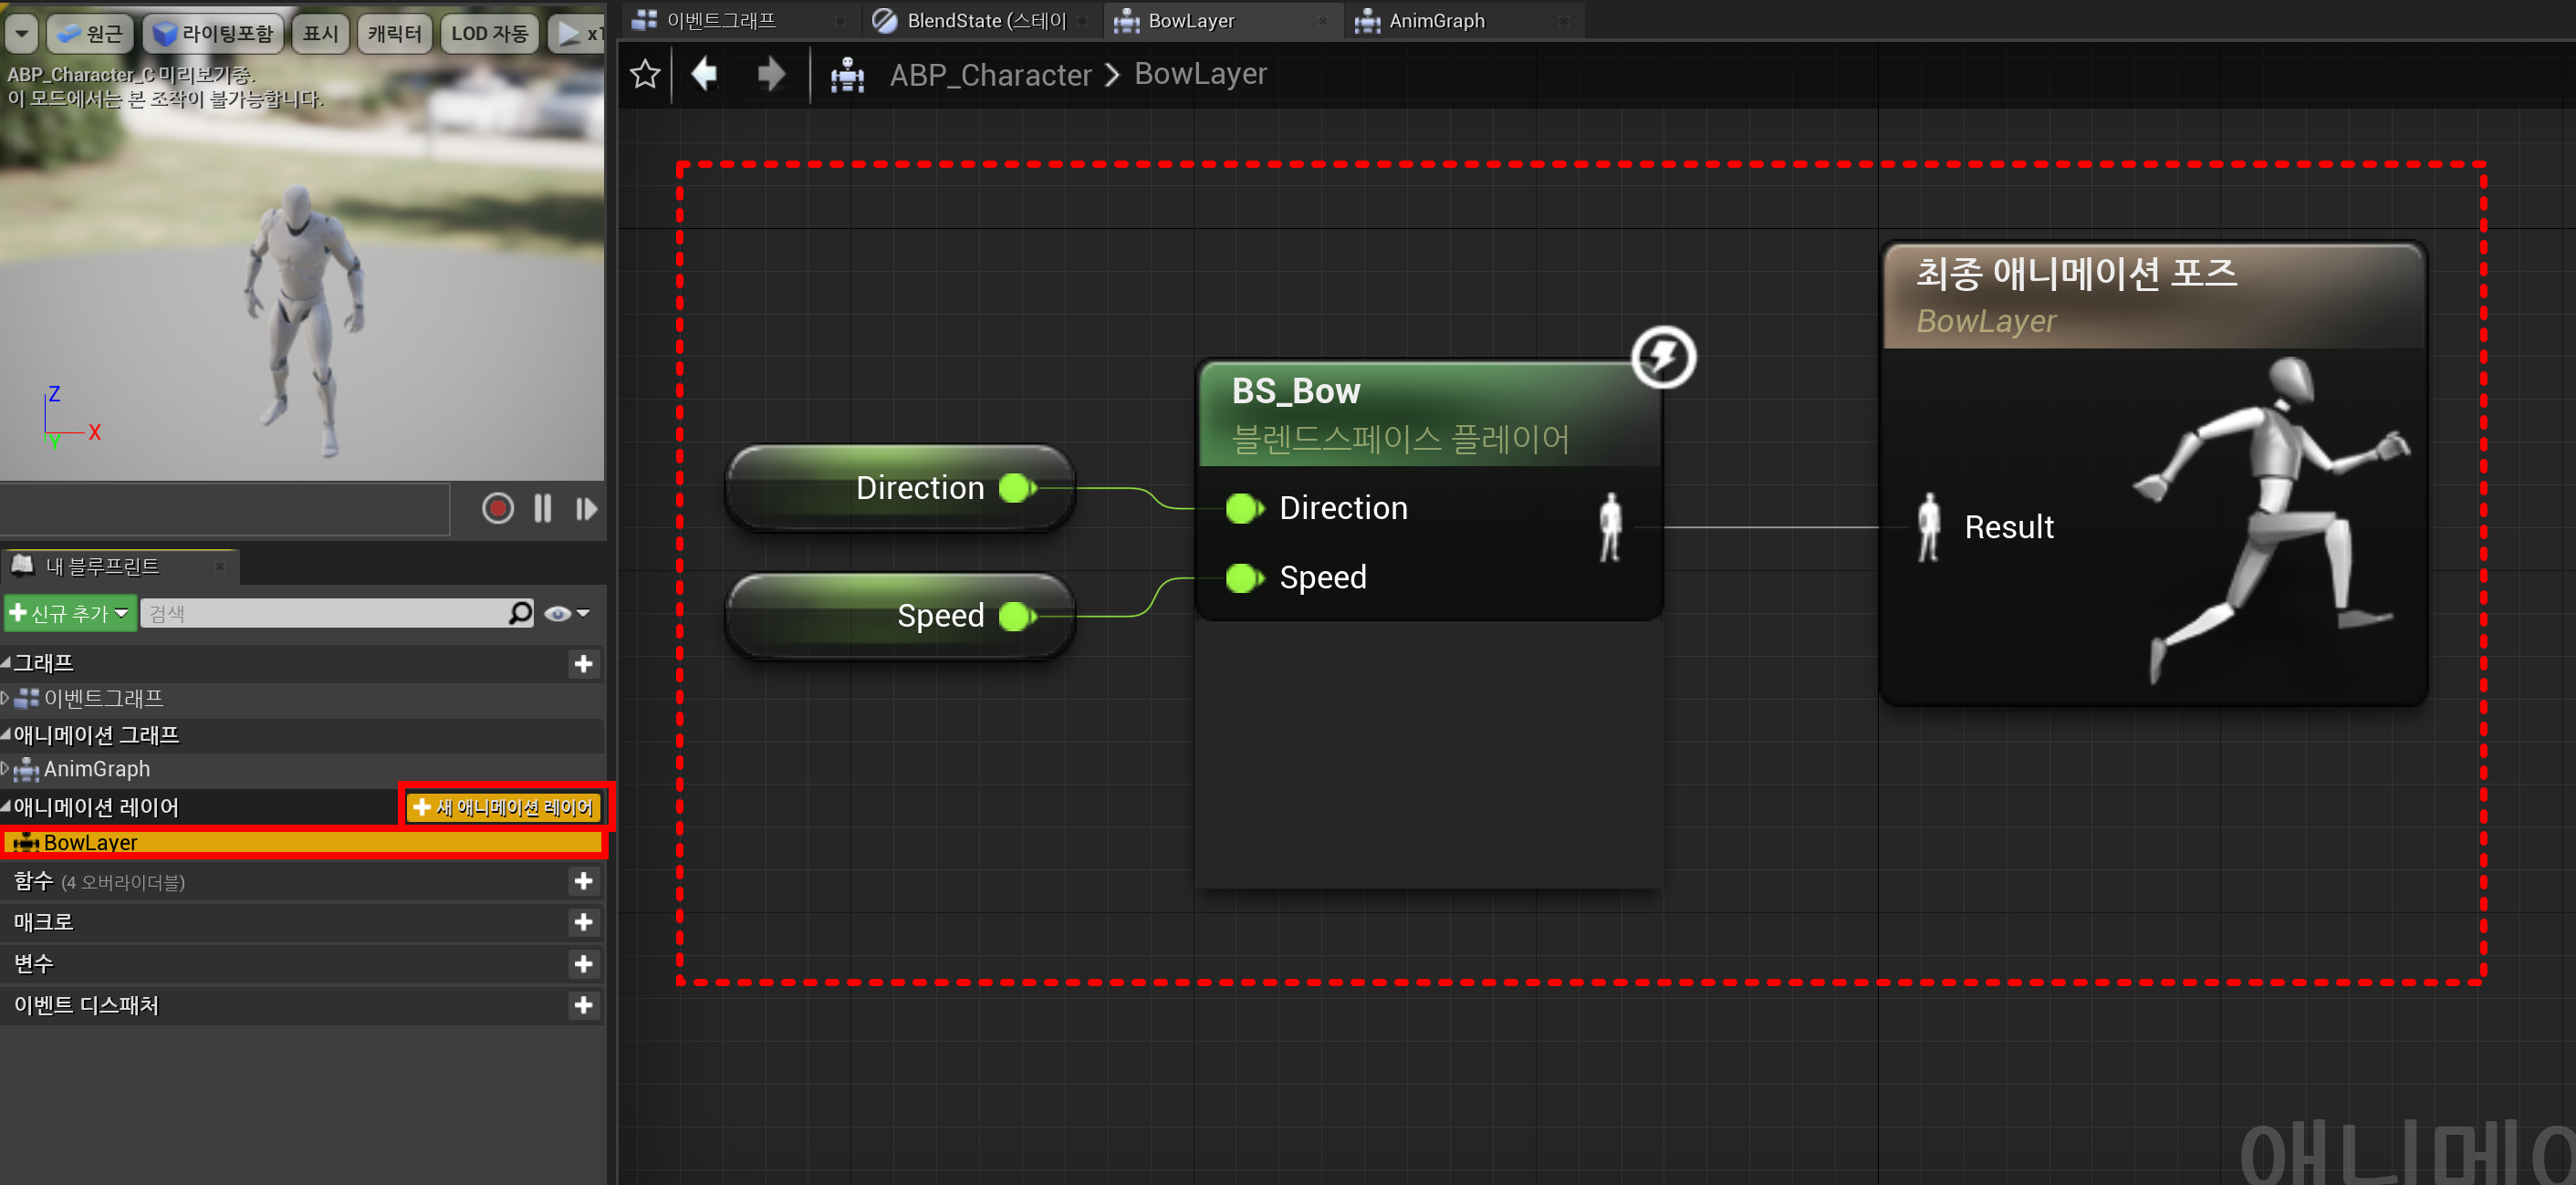The height and width of the screenshot is (1185, 2576).
Task: Go forward with the right arrow
Action: [x=770, y=74]
